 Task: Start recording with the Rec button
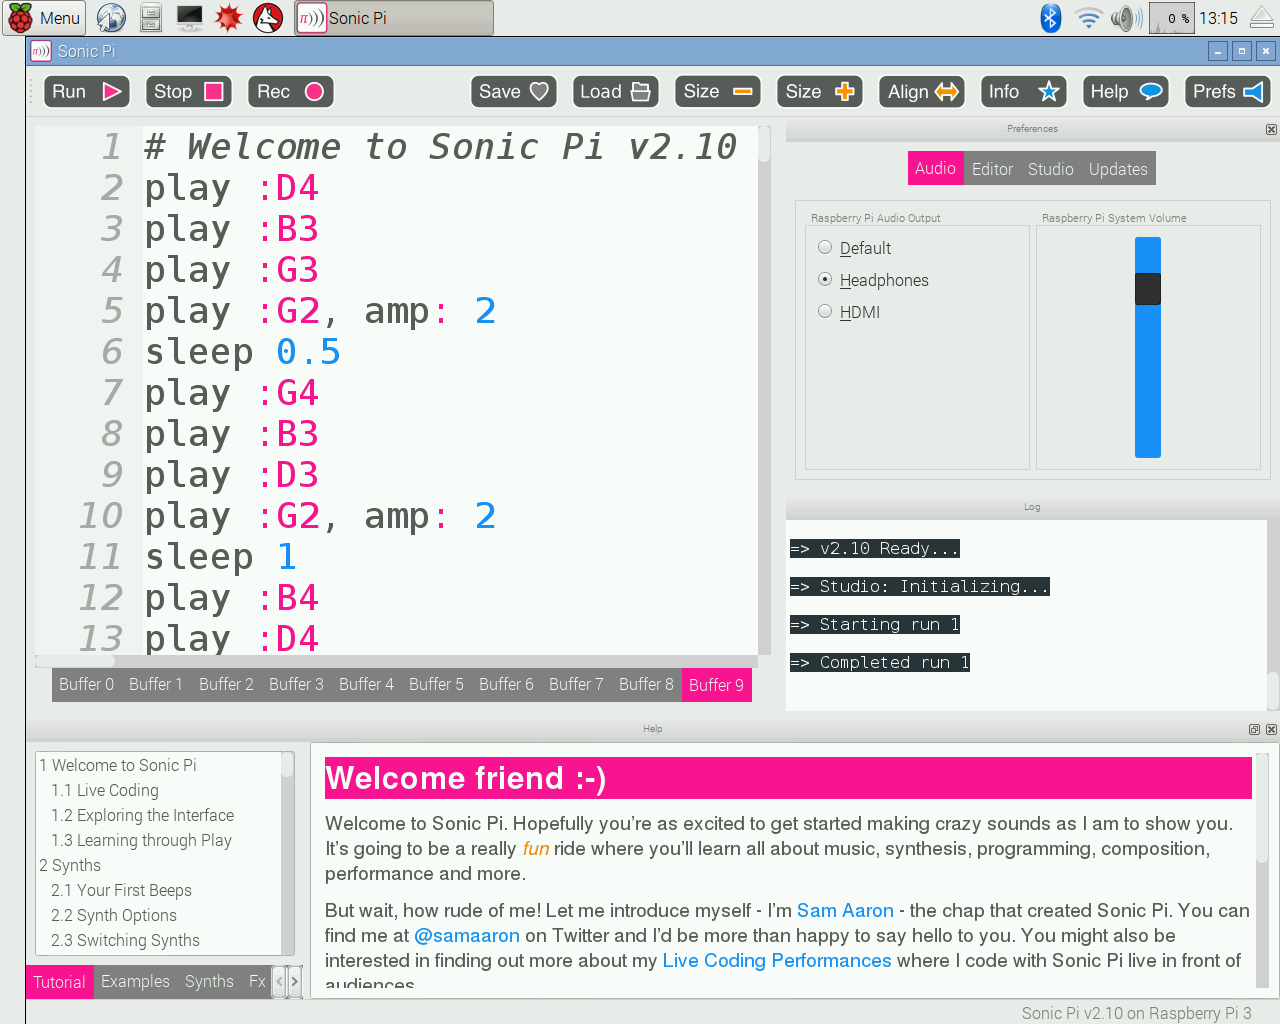pos(290,92)
